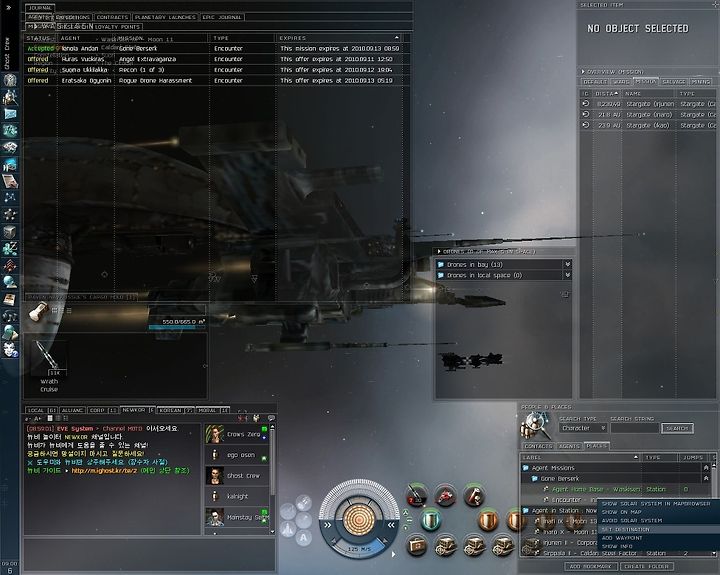
Task: Select Agent Home Base station bookmark
Action: (618, 489)
